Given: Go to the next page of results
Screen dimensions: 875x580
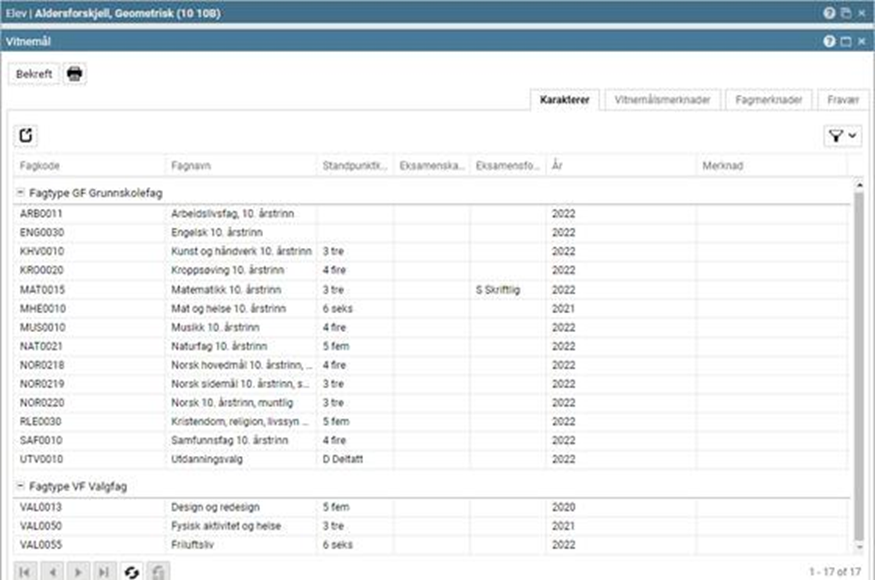Looking at the screenshot, I should coord(78,572).
